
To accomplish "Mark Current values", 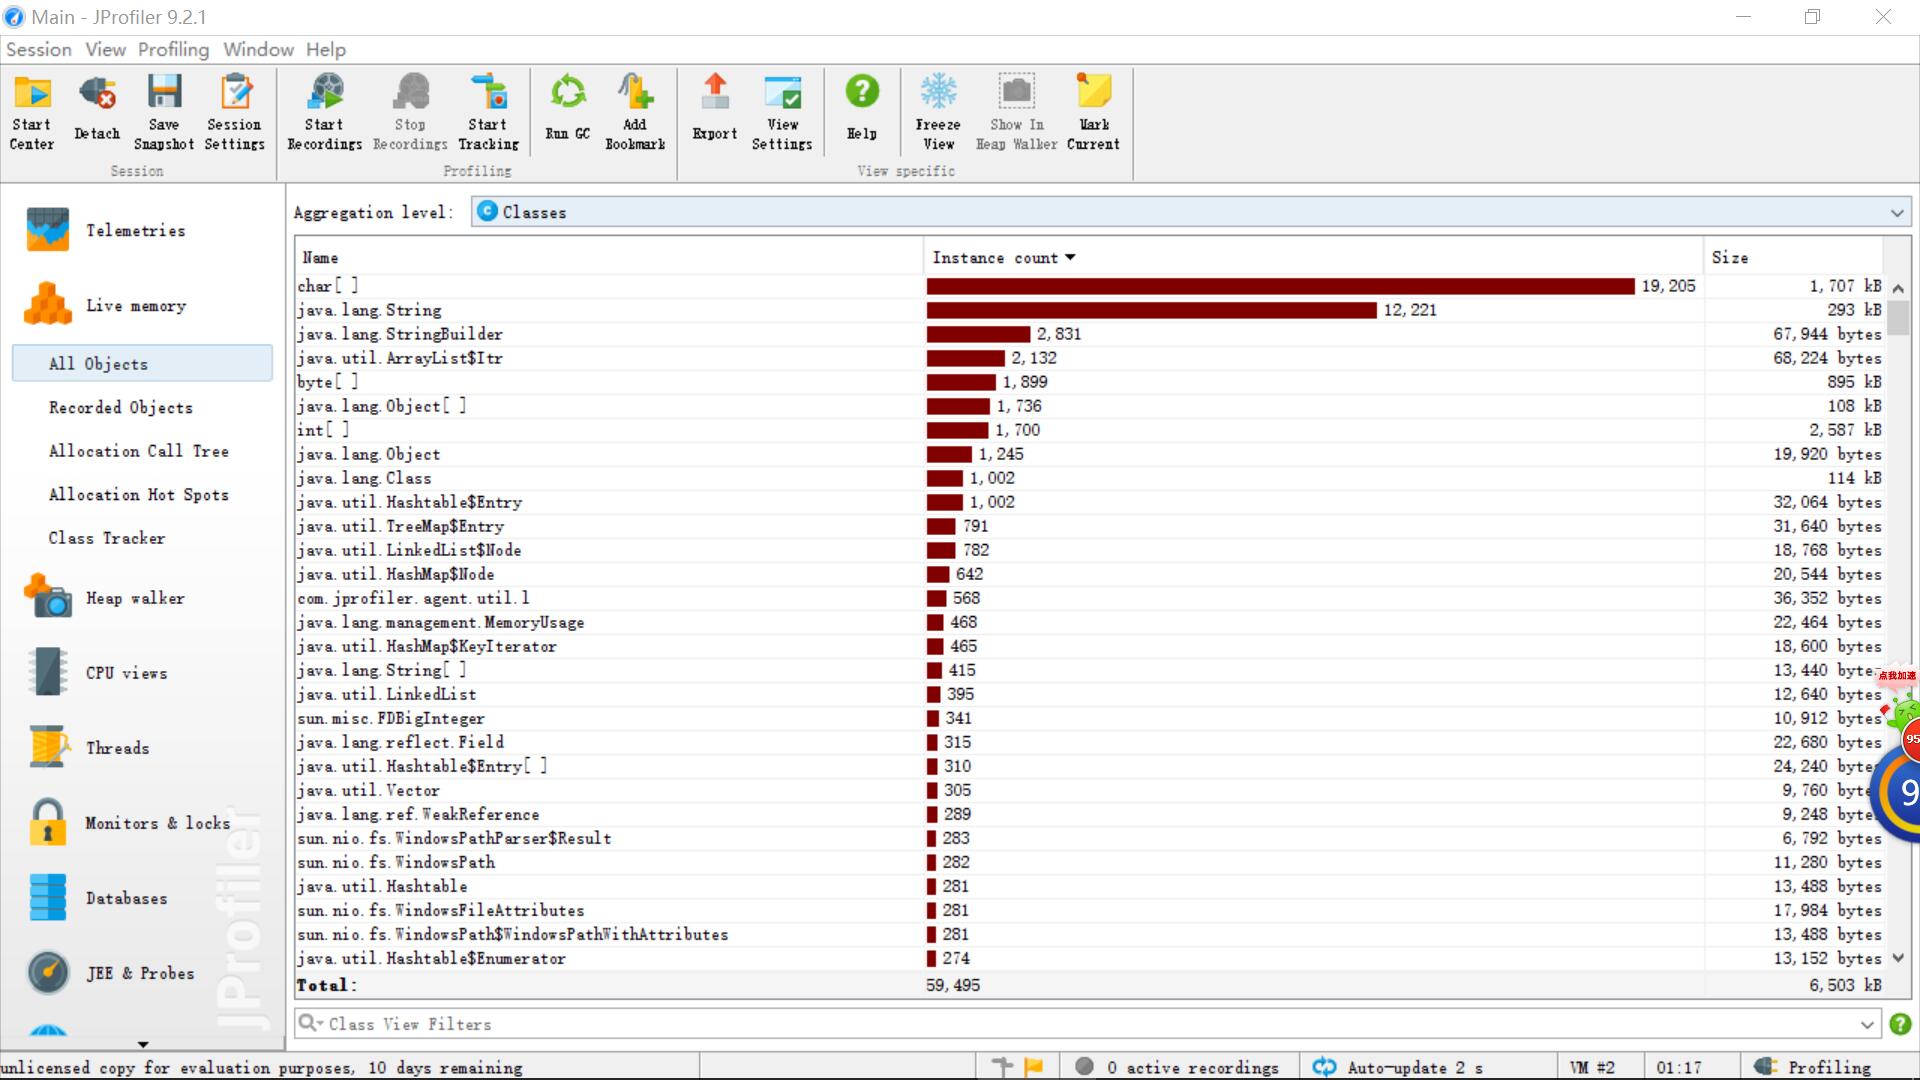I will [1094, 113].
